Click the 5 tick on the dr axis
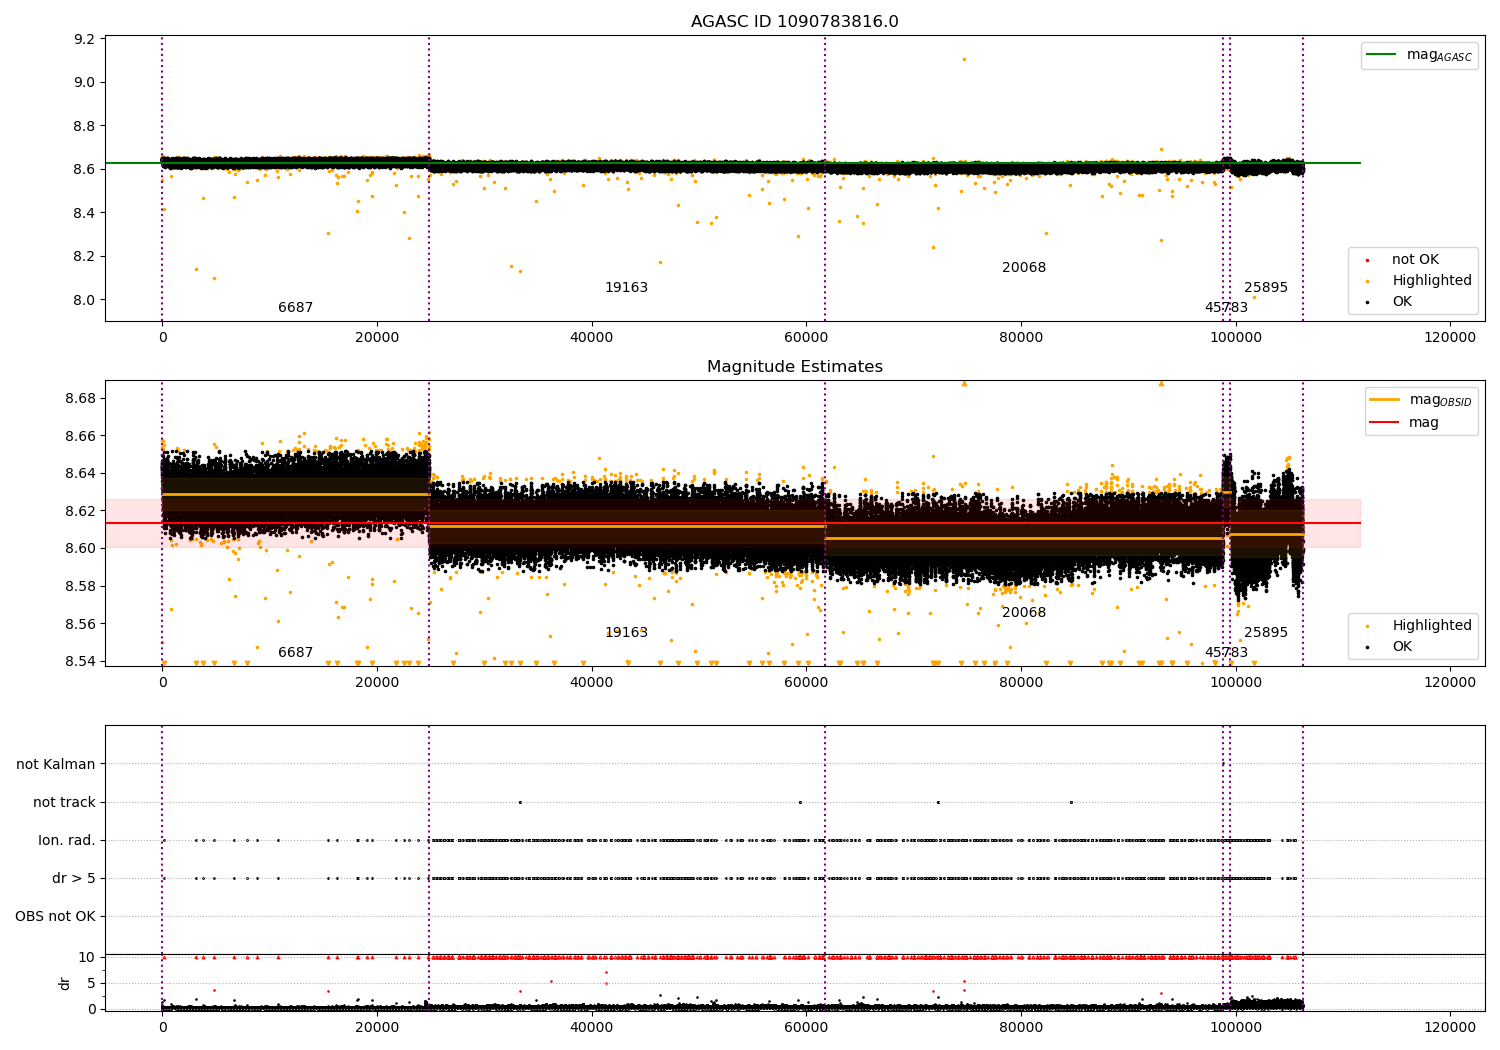 92,984
